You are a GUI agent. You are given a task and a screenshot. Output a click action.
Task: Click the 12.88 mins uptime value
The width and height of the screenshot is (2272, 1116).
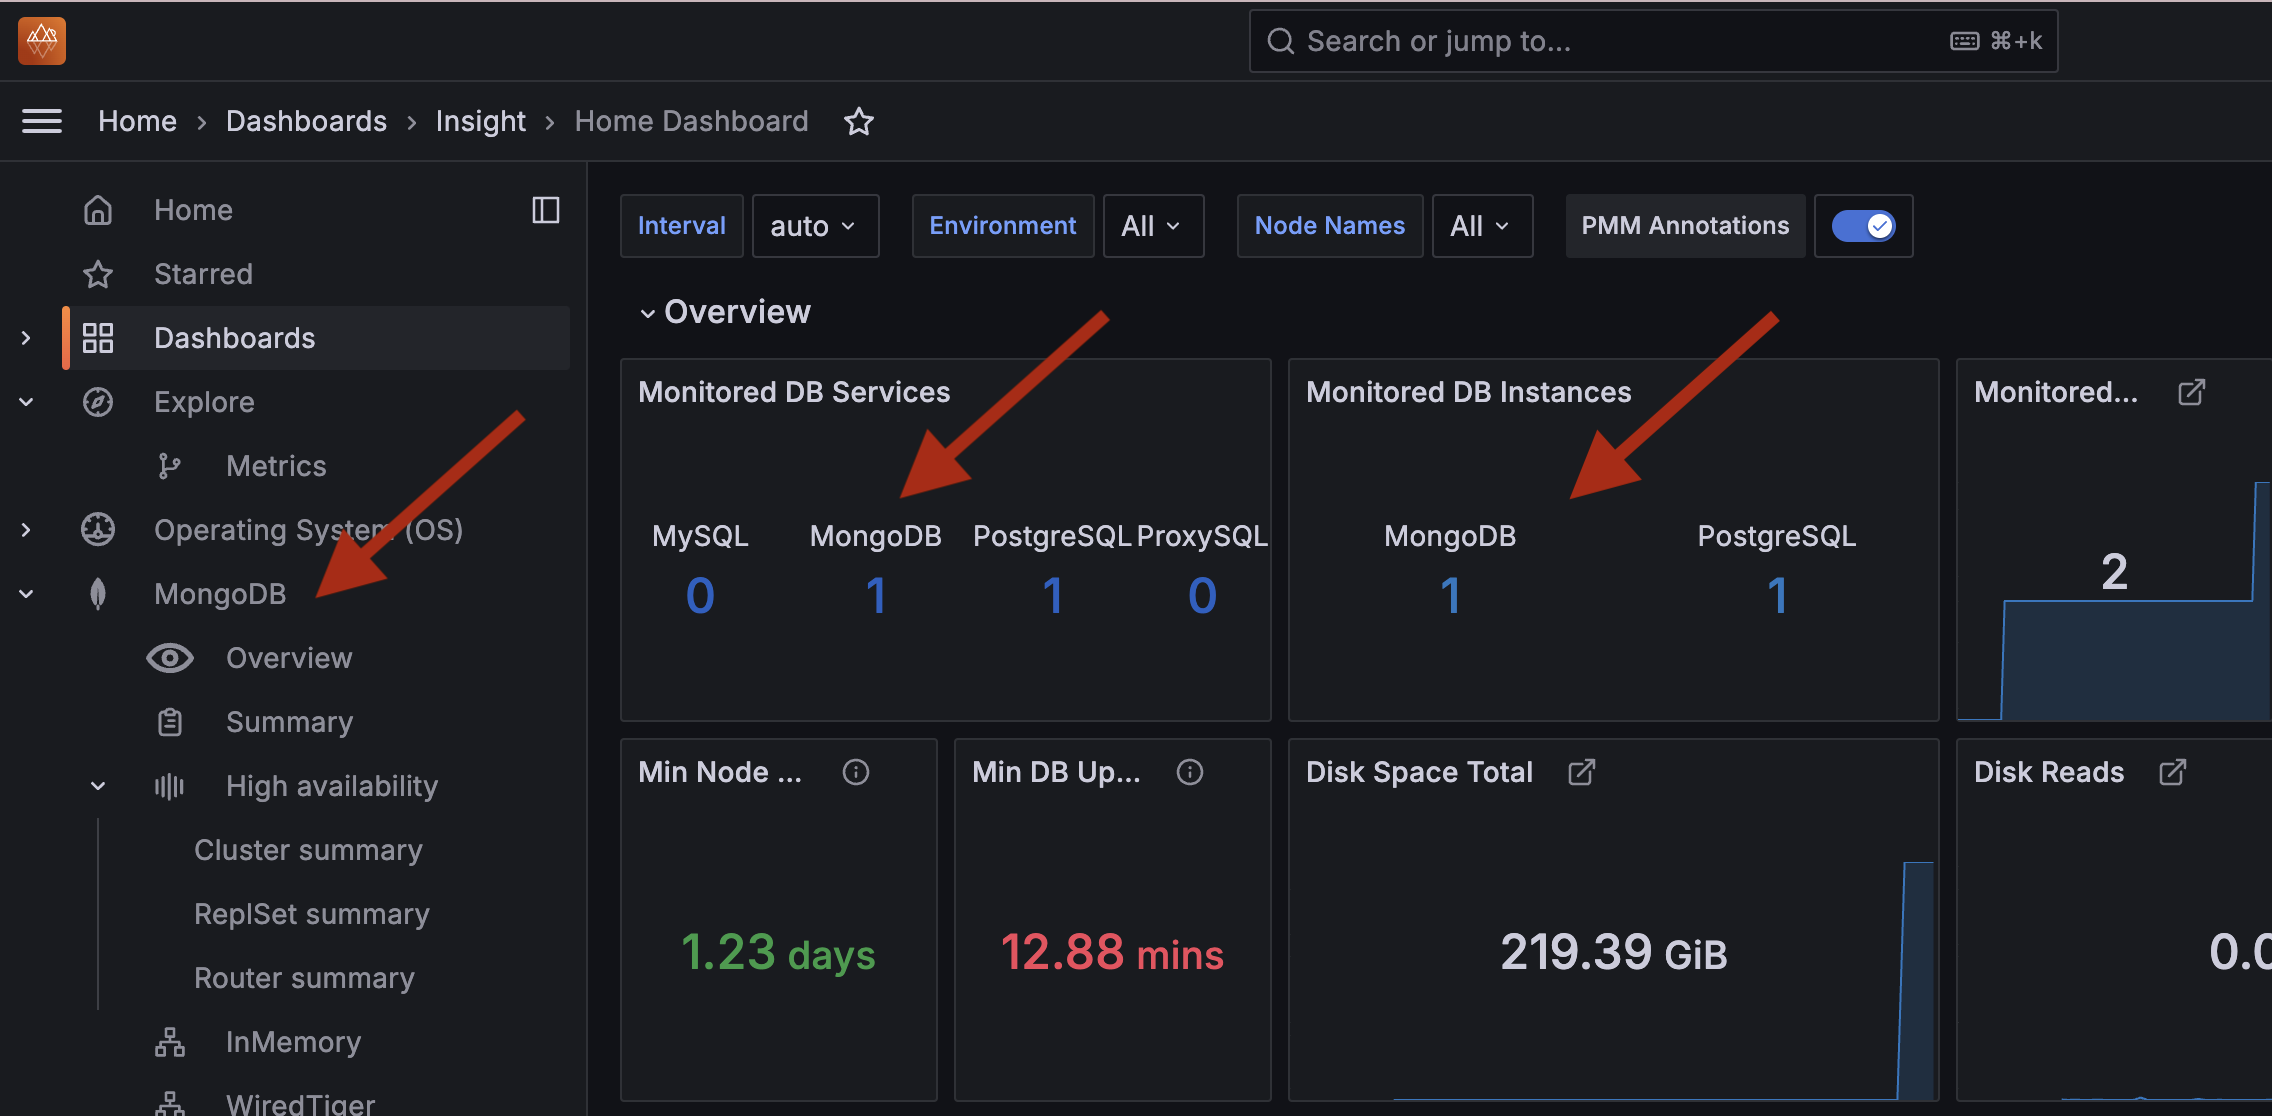click(x=1112, y=952)
